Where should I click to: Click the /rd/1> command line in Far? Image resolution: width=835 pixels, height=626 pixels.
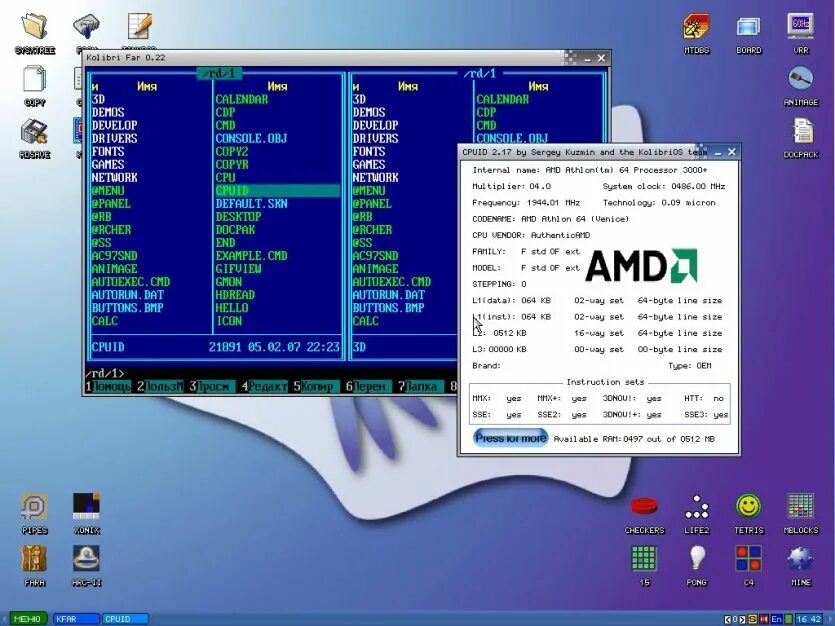pyautogui.click(x=271, y=373)
